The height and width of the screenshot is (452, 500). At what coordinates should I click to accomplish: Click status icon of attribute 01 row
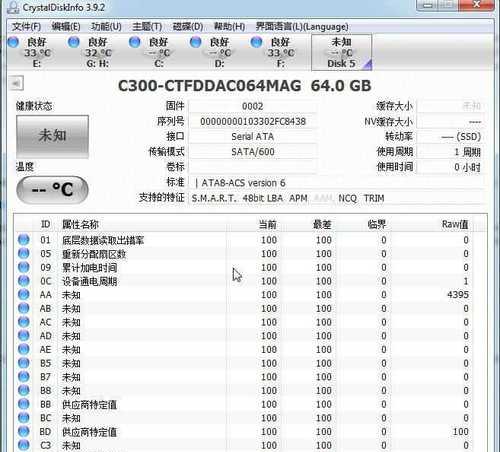[24, 240]
